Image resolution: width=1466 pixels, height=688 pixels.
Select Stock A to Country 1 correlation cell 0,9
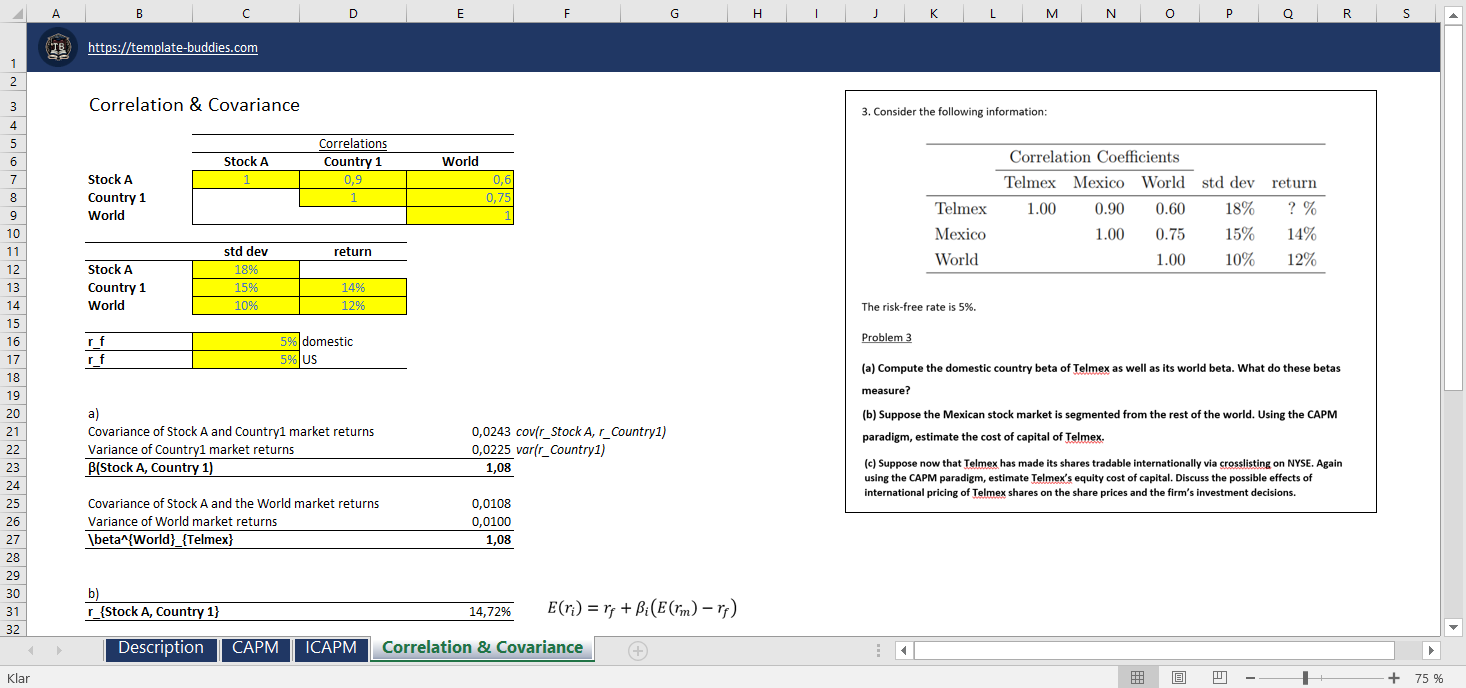pos(353,179)
